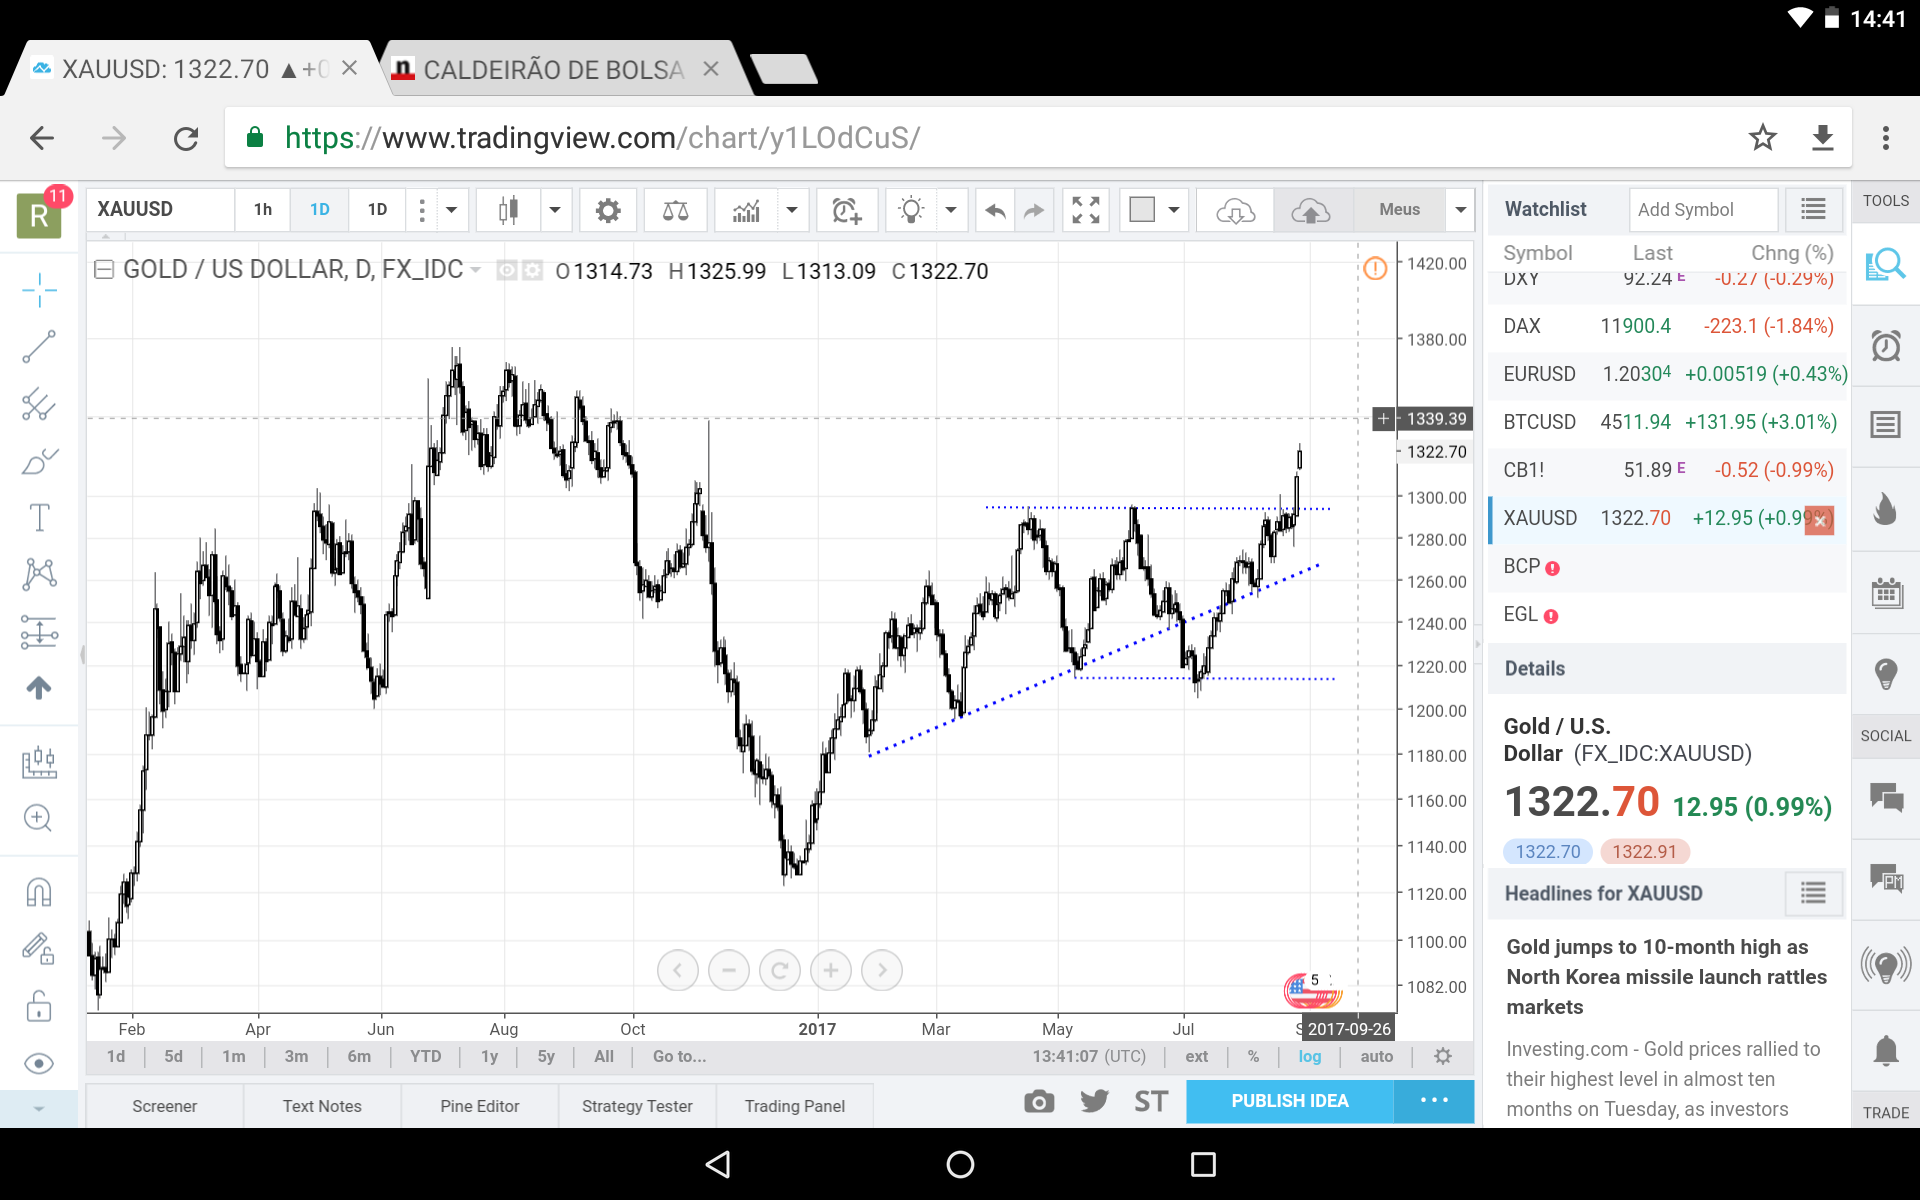Select the YTD time range
1920x1200 pixels.
(x=425, y=1056)
